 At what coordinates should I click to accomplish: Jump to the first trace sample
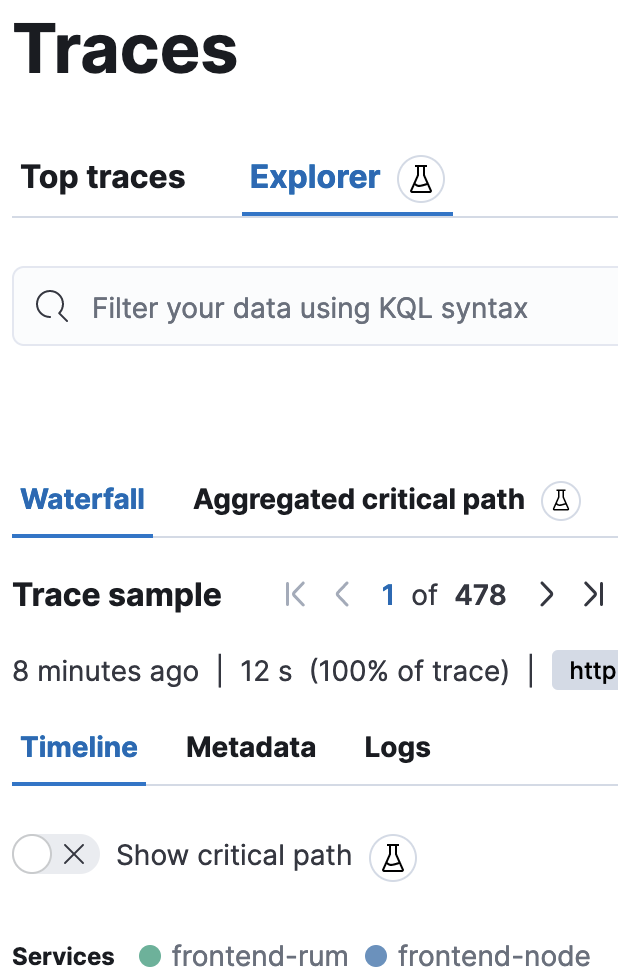(294, 594)
